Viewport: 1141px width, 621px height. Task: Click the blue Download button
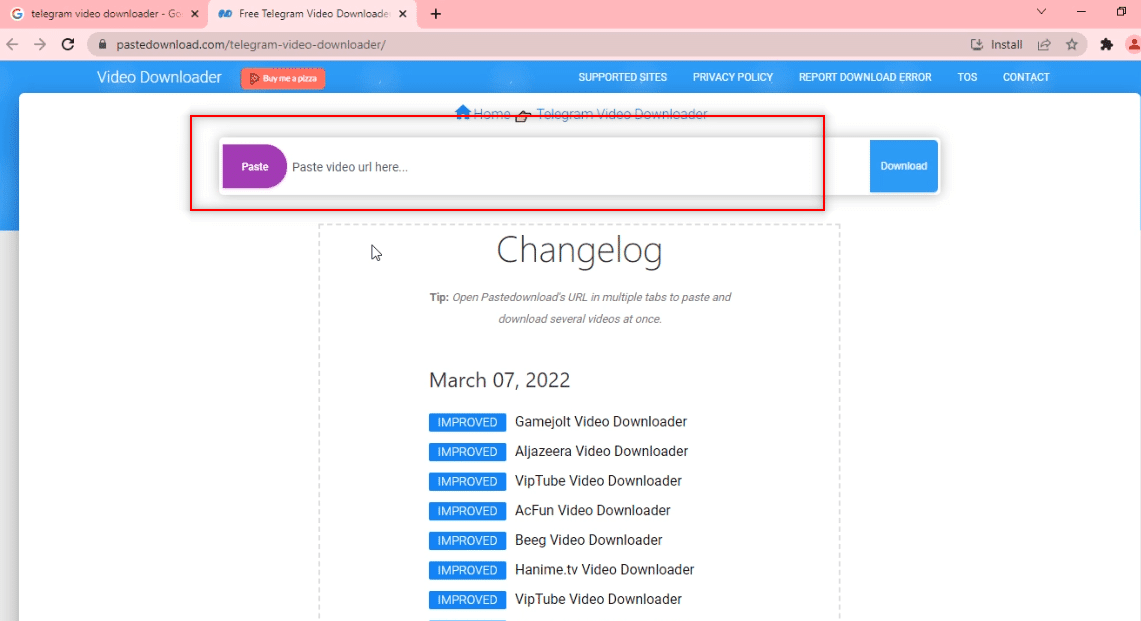pos(903,166)
